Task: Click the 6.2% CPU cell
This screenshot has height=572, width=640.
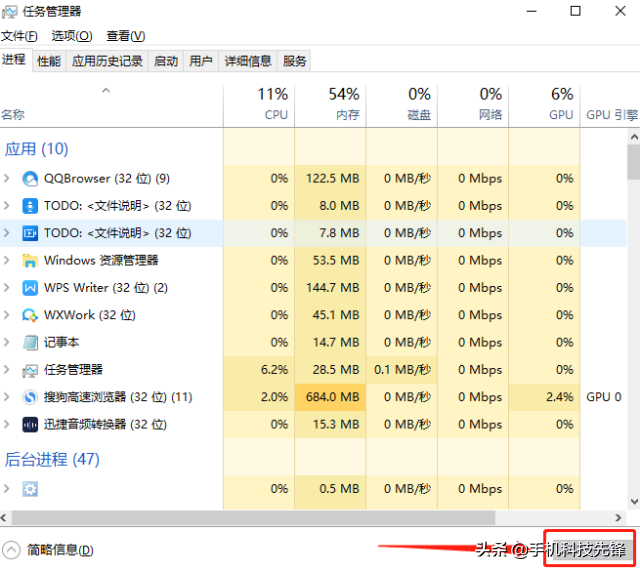Action: tap(259, 370)
